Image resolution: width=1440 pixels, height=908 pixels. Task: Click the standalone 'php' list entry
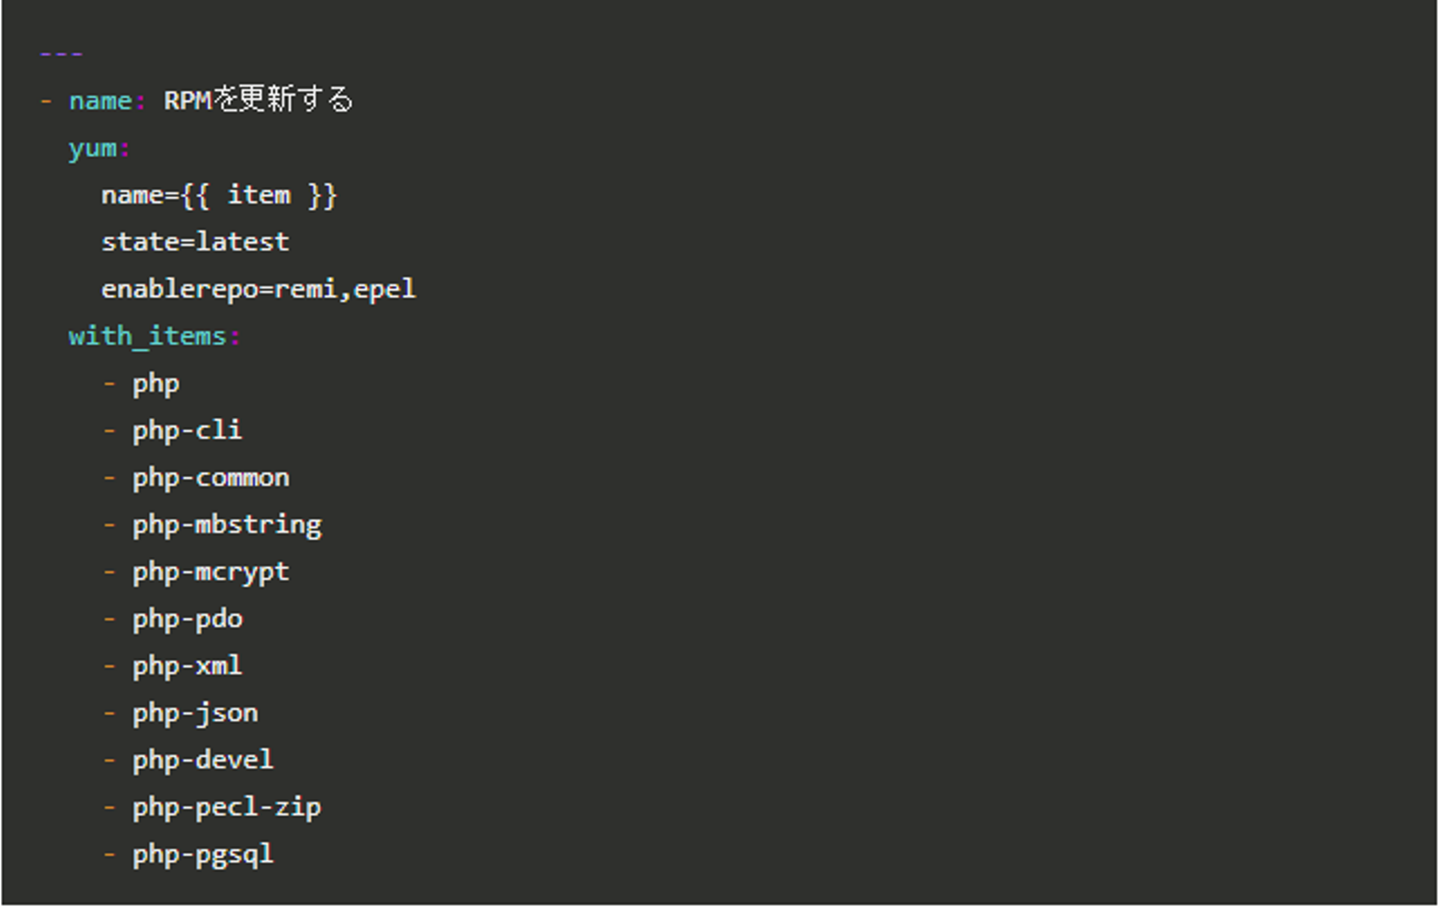(x=156, y=384)
